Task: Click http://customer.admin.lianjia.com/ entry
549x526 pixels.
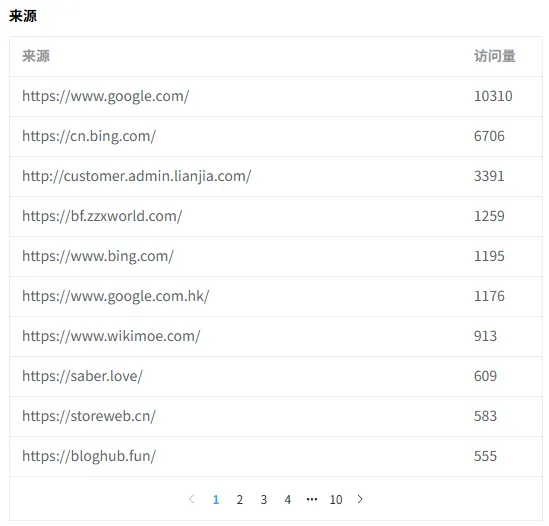Action: click(137, 176)
